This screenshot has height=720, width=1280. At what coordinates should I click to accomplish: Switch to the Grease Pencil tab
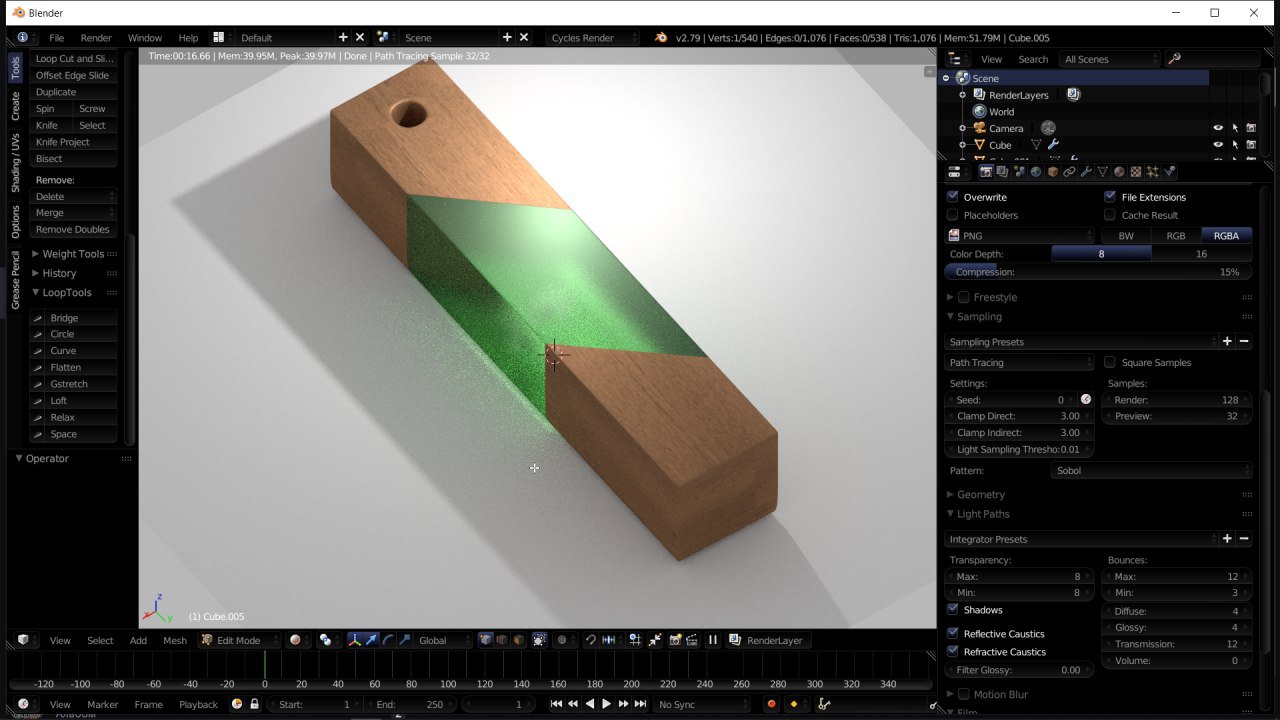click(15, 279)
